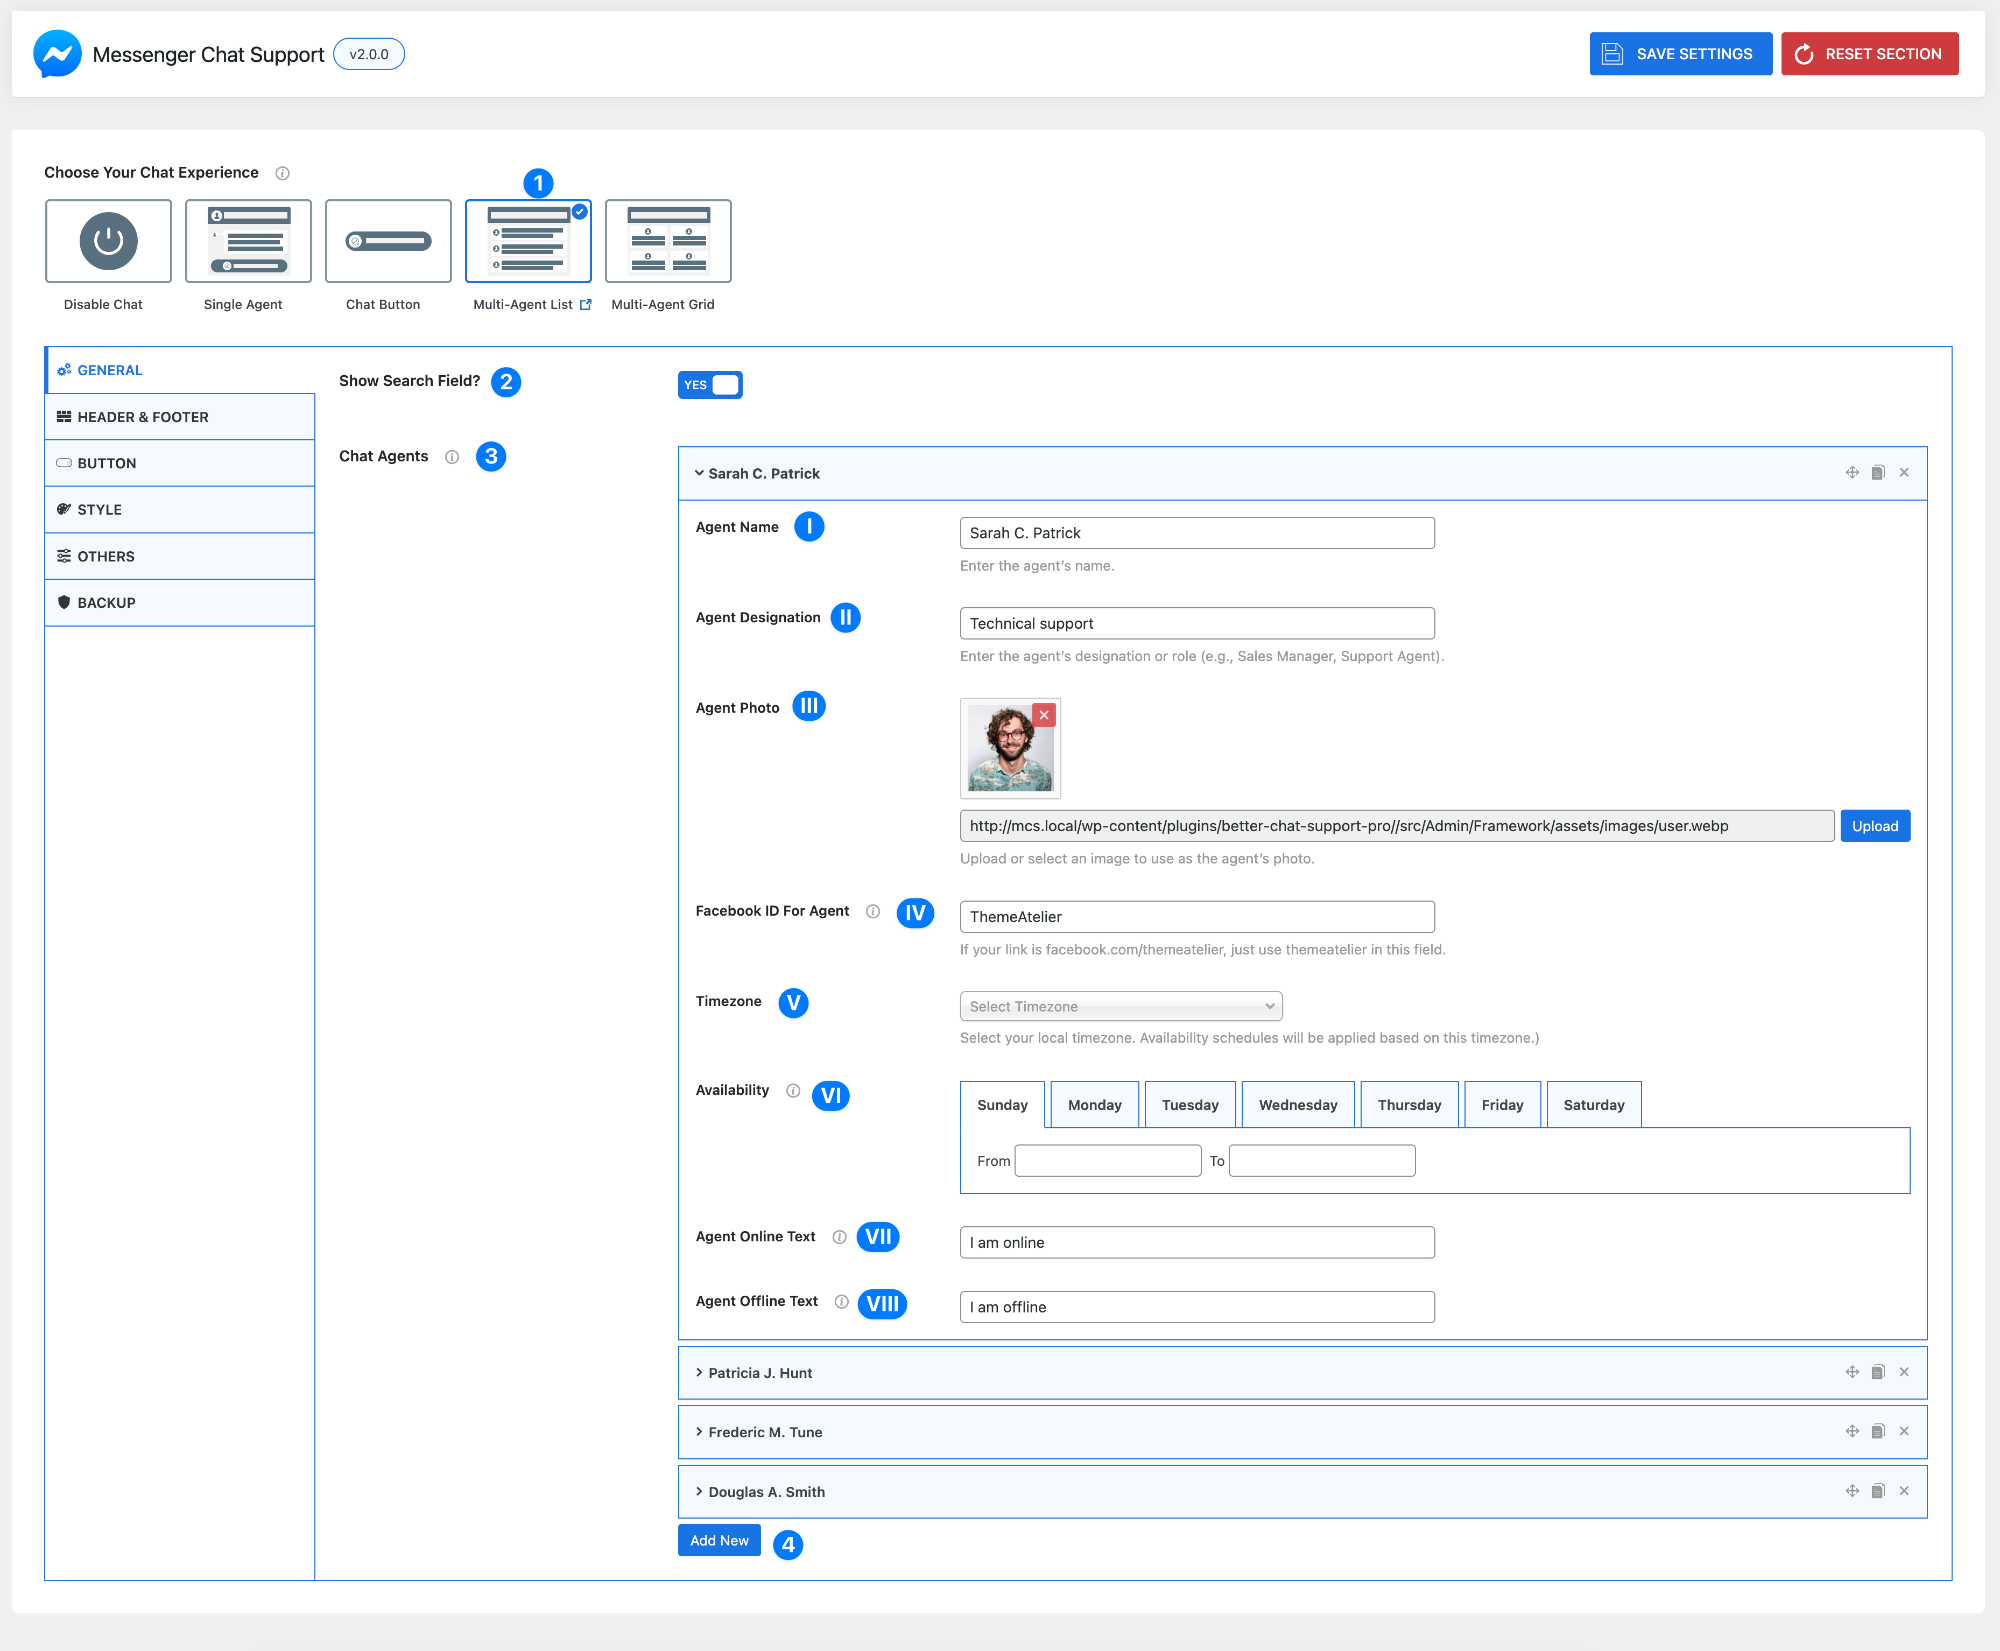Remove Douglas A. Smith with the X icon
Image resolution: width=2000 pixels, height=1651 pixels.
point(1904,1491)
